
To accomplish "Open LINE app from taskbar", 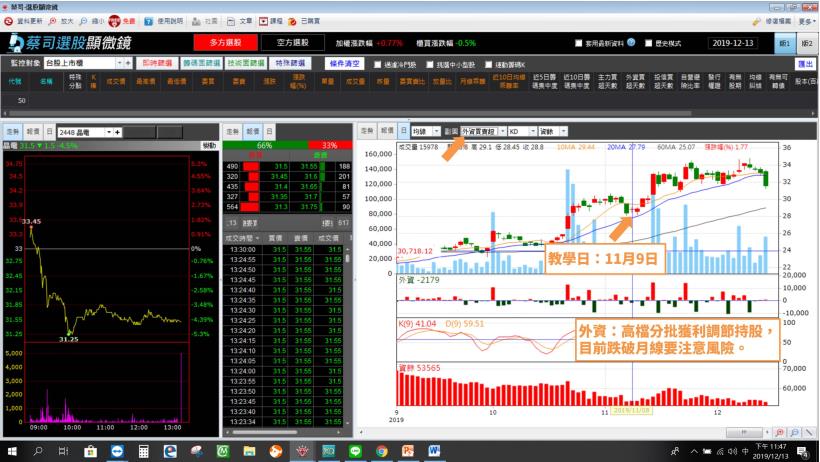I will click(355, 451).
